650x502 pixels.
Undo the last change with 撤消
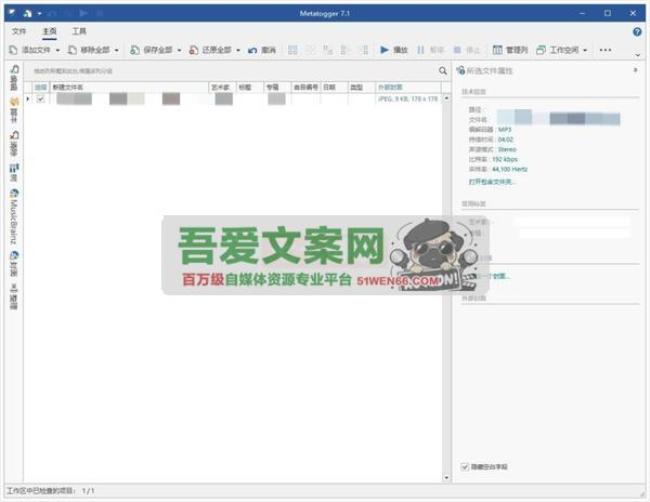click(x=262, y=50)
